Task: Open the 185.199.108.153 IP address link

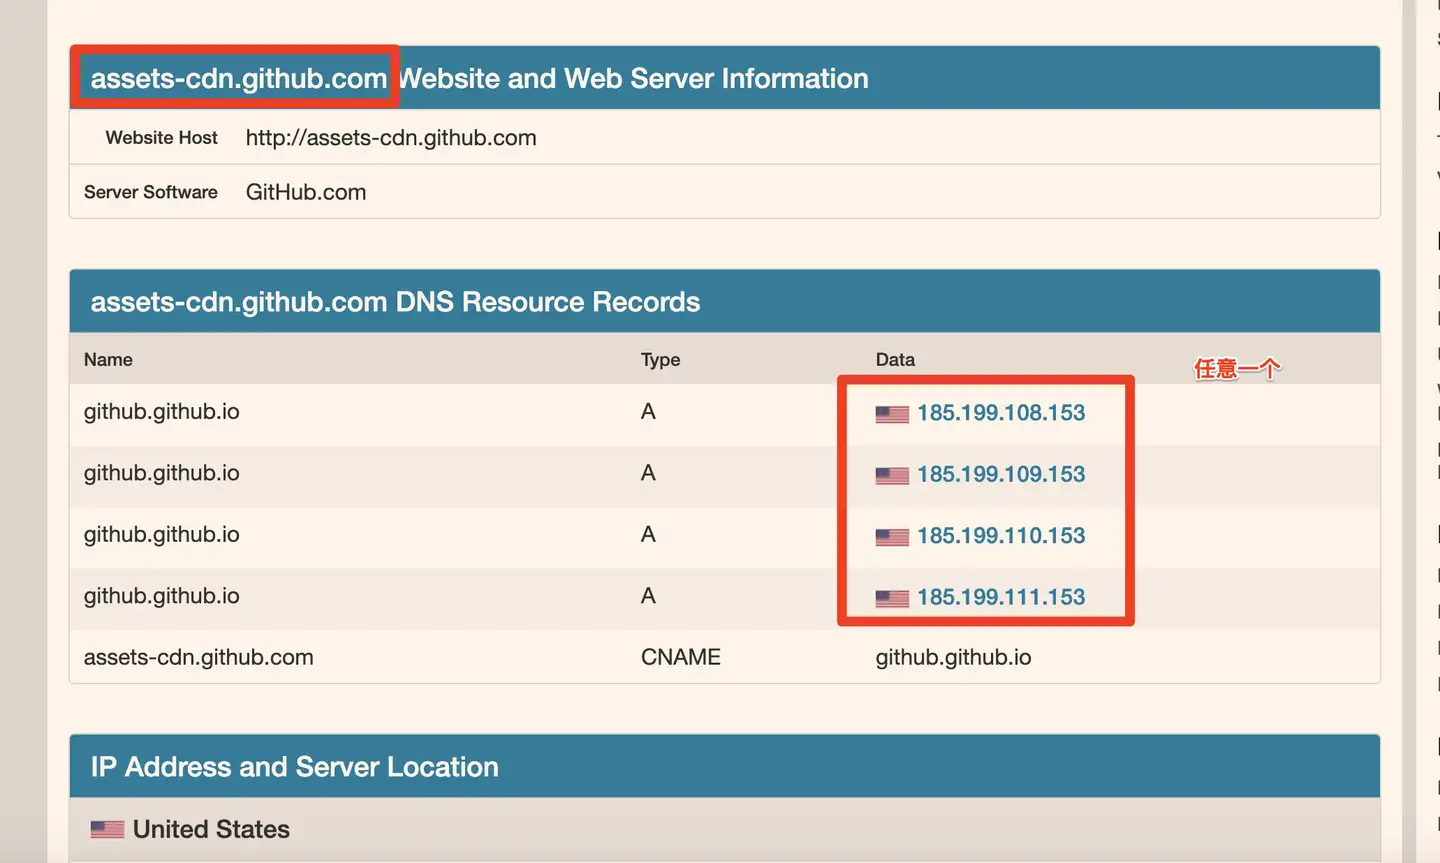Action: tap(1001, 413)
